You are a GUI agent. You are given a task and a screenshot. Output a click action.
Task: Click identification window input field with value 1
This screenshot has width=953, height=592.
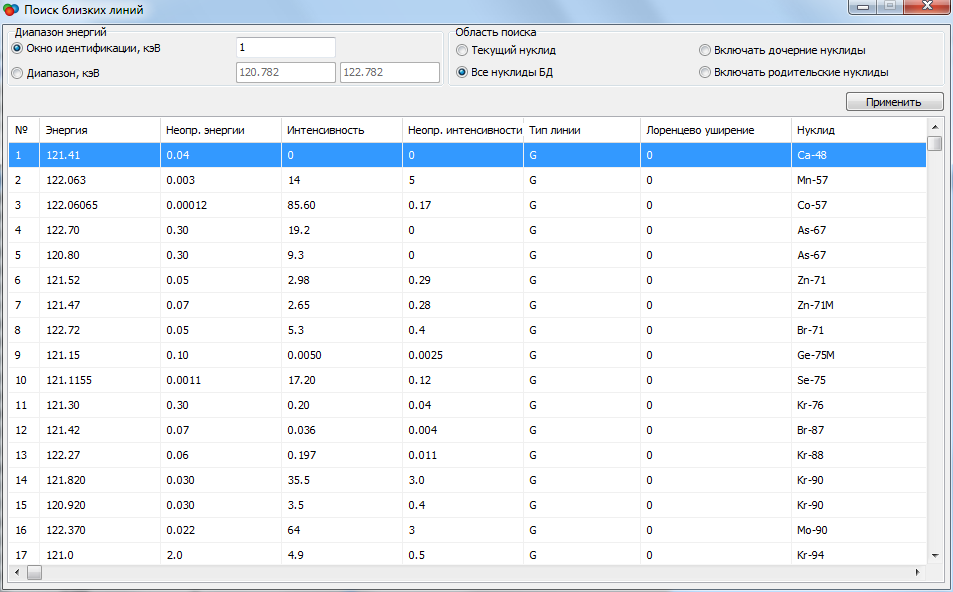click(x=285, y=48)
